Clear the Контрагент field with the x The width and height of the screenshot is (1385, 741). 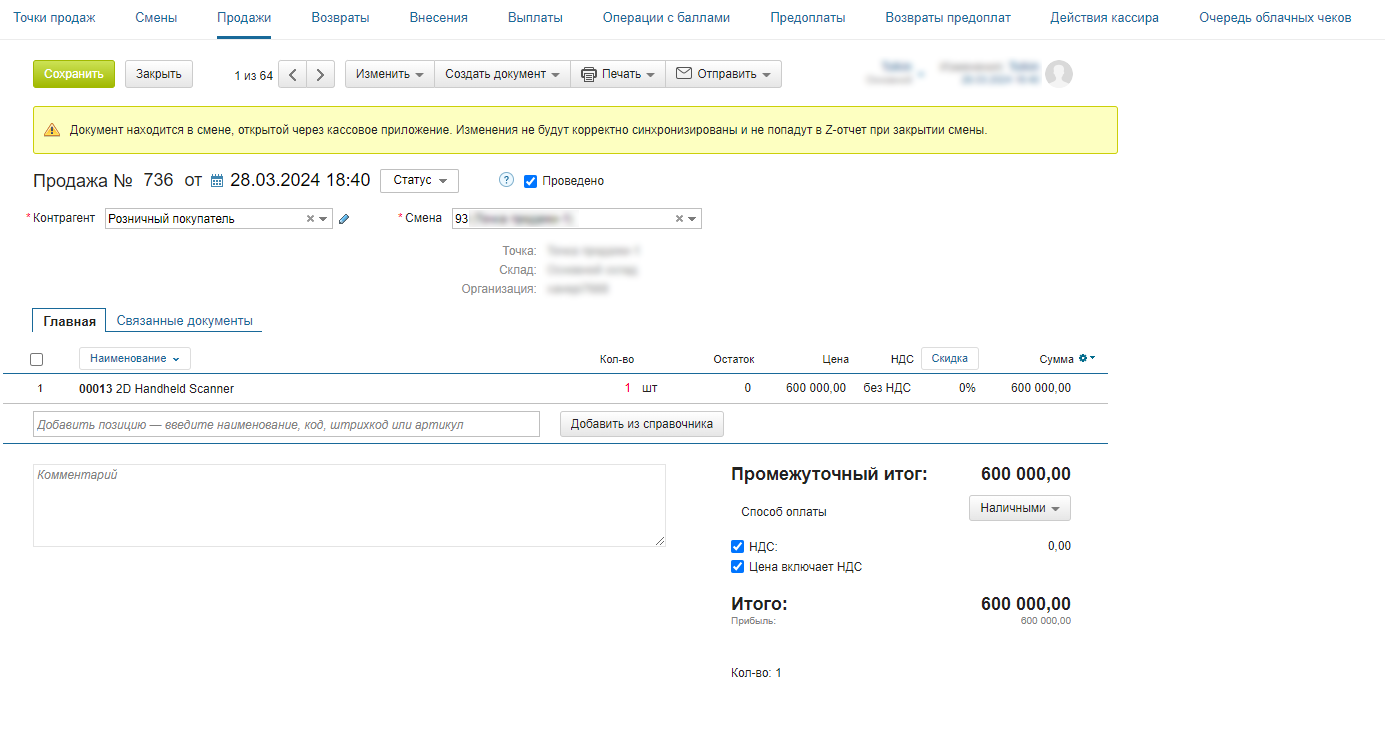click(x=310, y=219)
